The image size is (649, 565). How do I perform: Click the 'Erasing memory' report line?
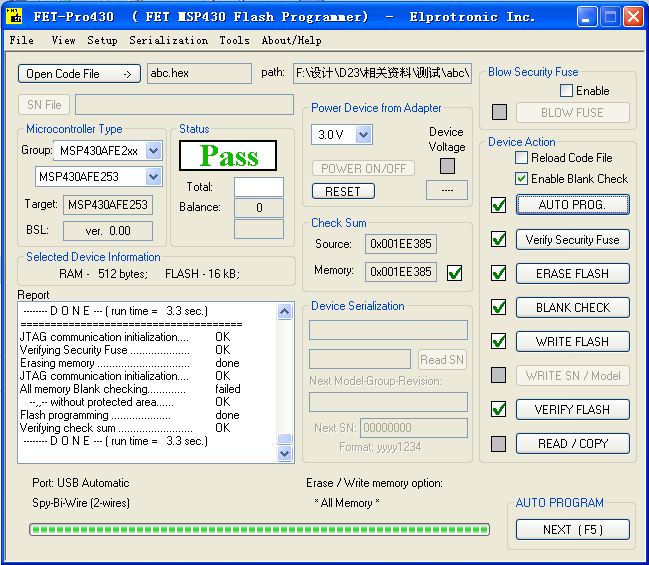click(x=130, y=363)
